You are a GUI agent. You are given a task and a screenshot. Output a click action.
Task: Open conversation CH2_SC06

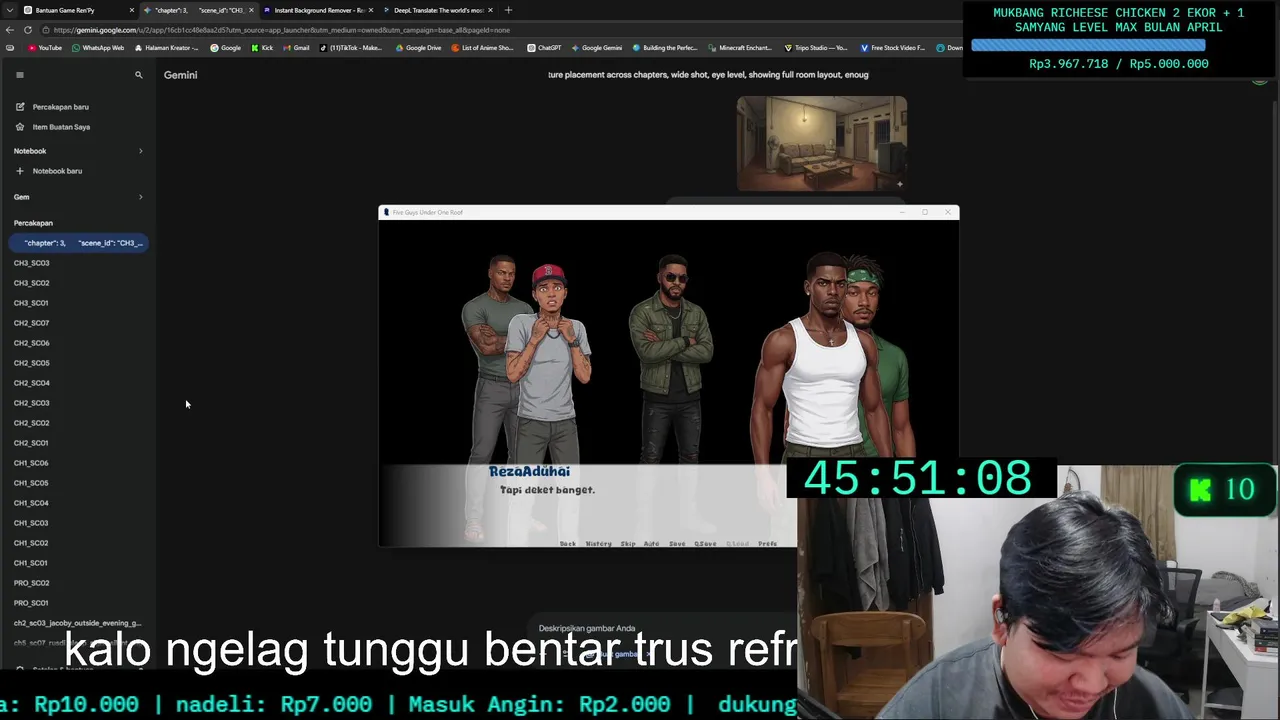[x=31, y=343]
